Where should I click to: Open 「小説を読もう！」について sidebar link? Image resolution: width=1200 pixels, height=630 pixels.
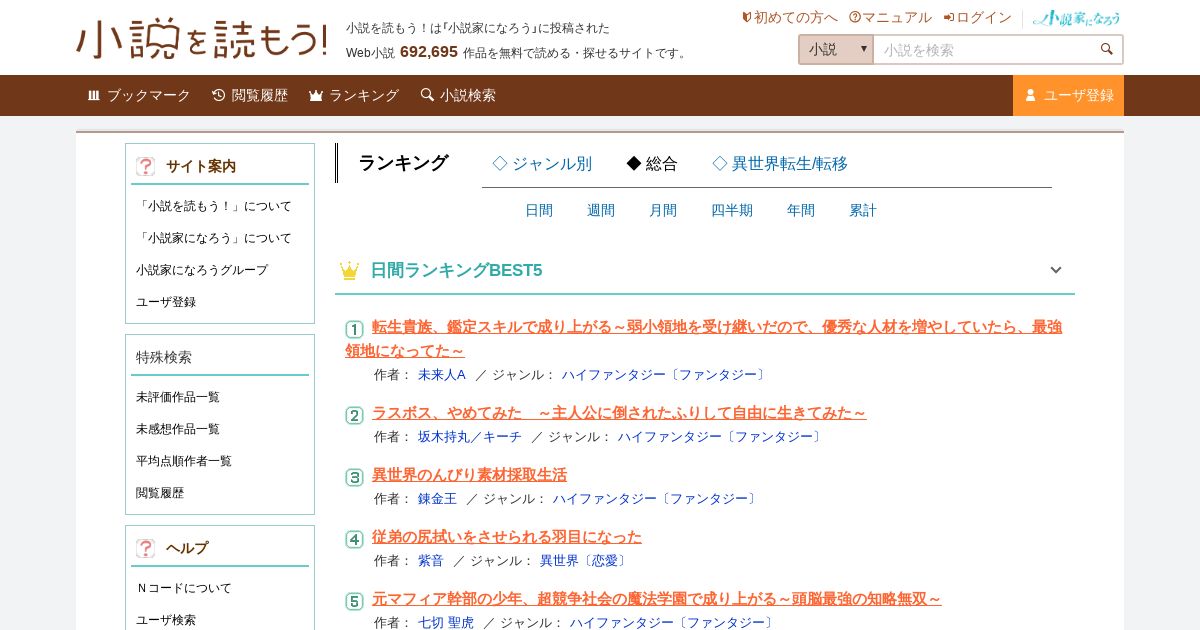click(214, 206)
